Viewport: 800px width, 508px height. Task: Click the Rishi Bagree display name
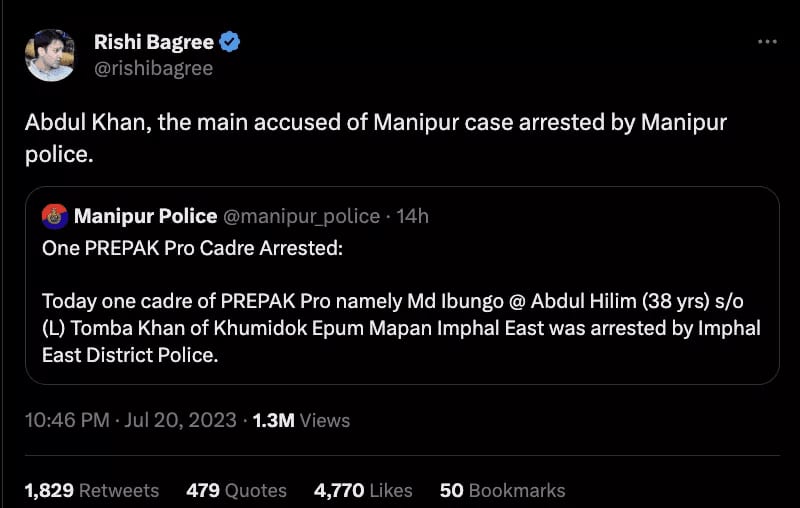(x=154, y=42)
